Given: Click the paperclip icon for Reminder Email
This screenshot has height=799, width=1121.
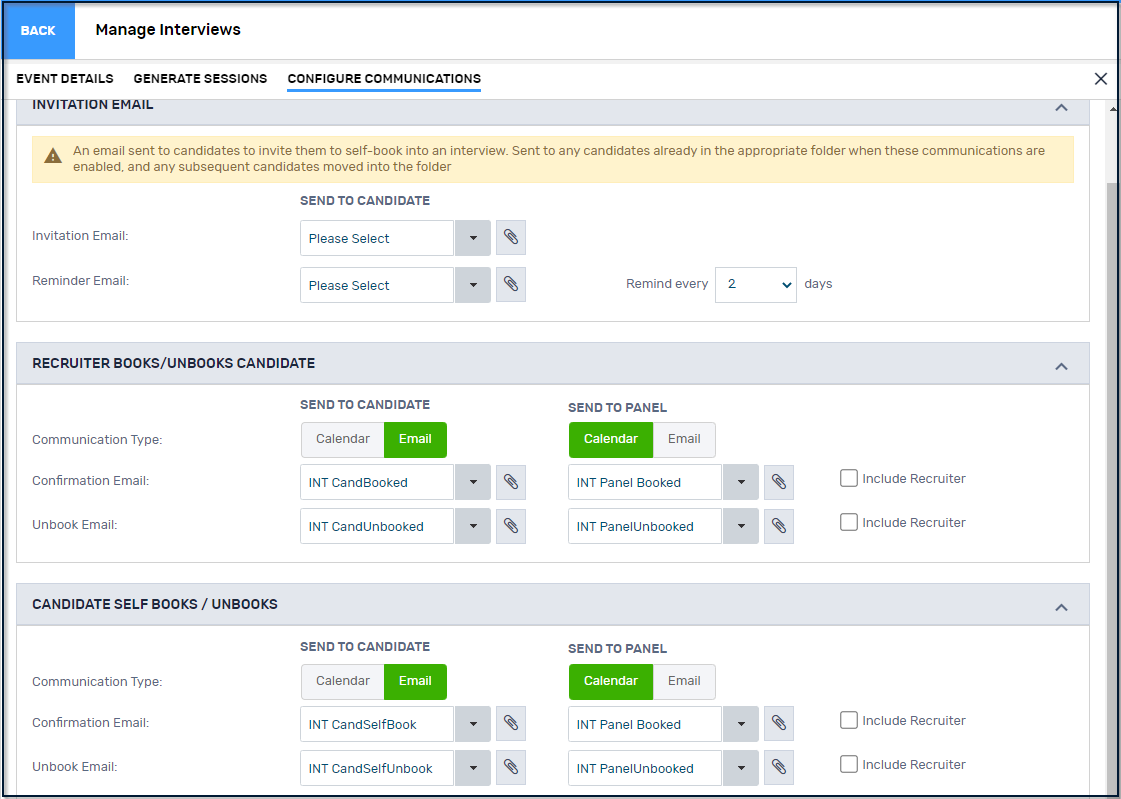Looking at the screenshot, I should coord(510,284).
